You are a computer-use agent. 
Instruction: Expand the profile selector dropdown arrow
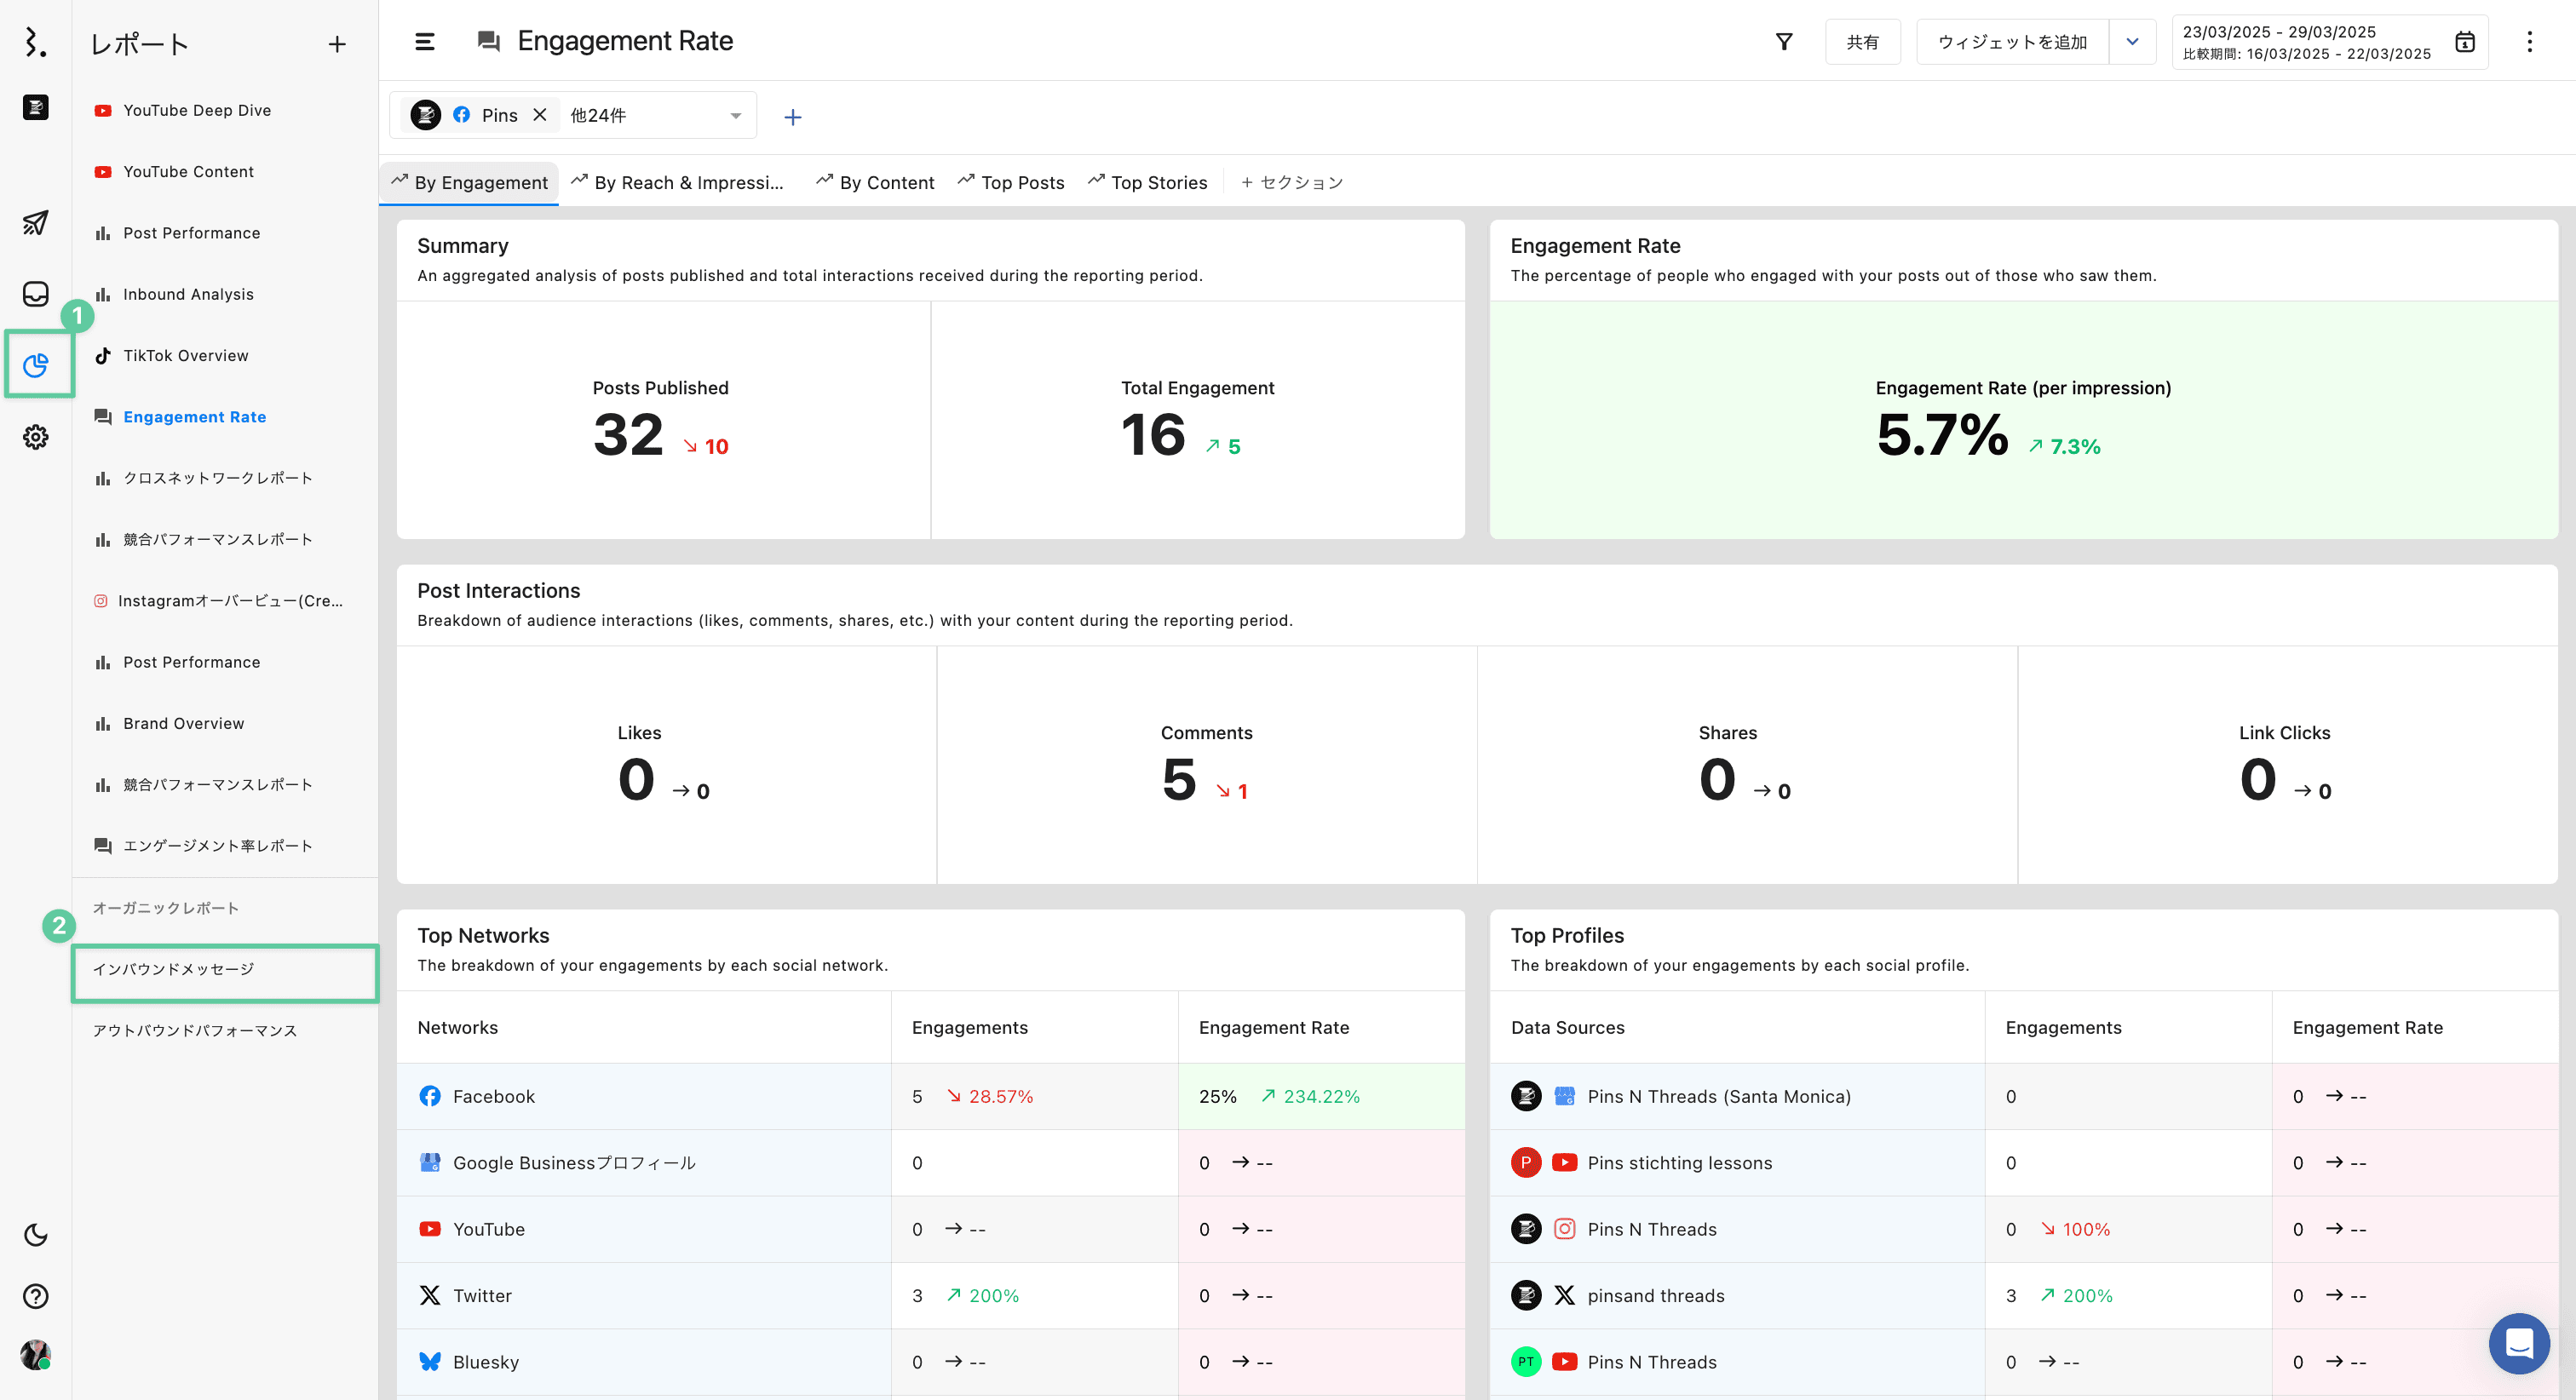[735, 116]
